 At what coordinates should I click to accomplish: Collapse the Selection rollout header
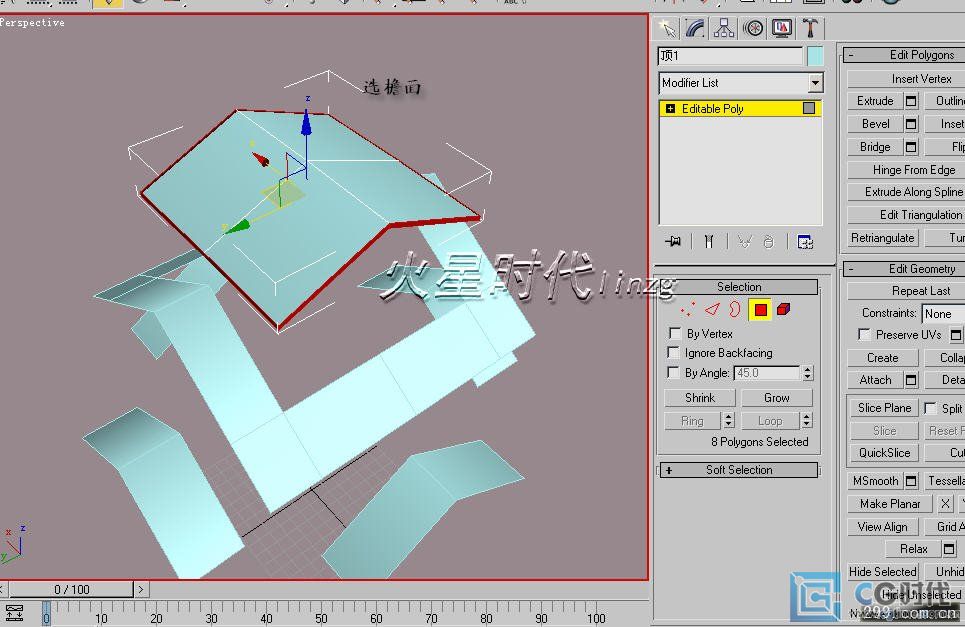point(739,287)
